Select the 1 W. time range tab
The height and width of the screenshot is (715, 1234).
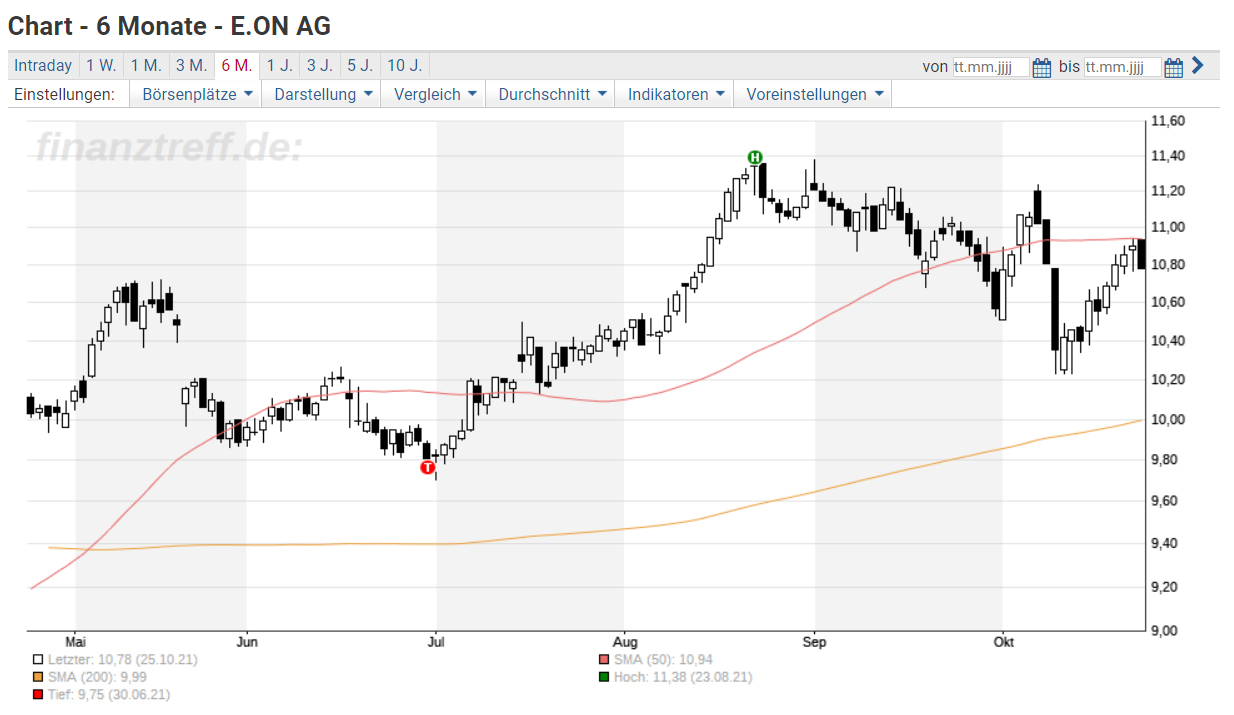[101, 66]
